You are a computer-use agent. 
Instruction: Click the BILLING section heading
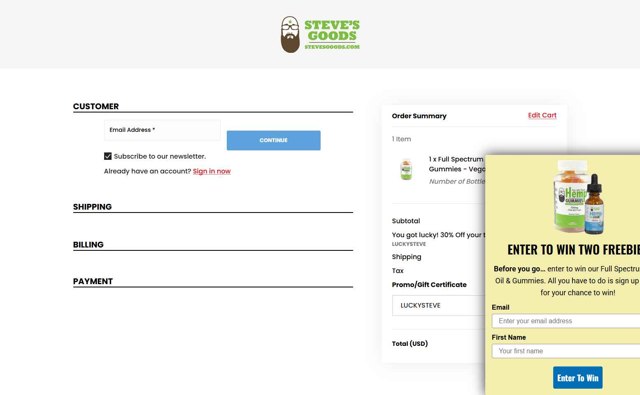point(88,245)
